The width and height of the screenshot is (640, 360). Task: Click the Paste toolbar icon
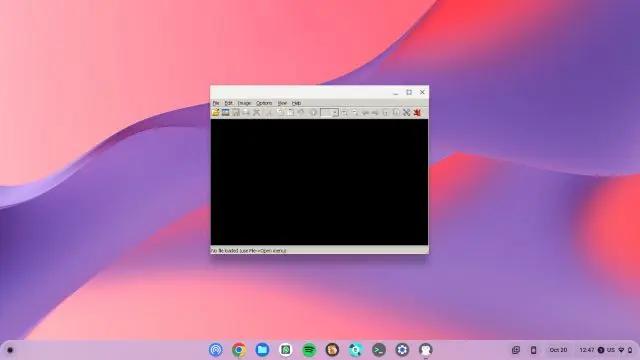[x=290, y=112]
